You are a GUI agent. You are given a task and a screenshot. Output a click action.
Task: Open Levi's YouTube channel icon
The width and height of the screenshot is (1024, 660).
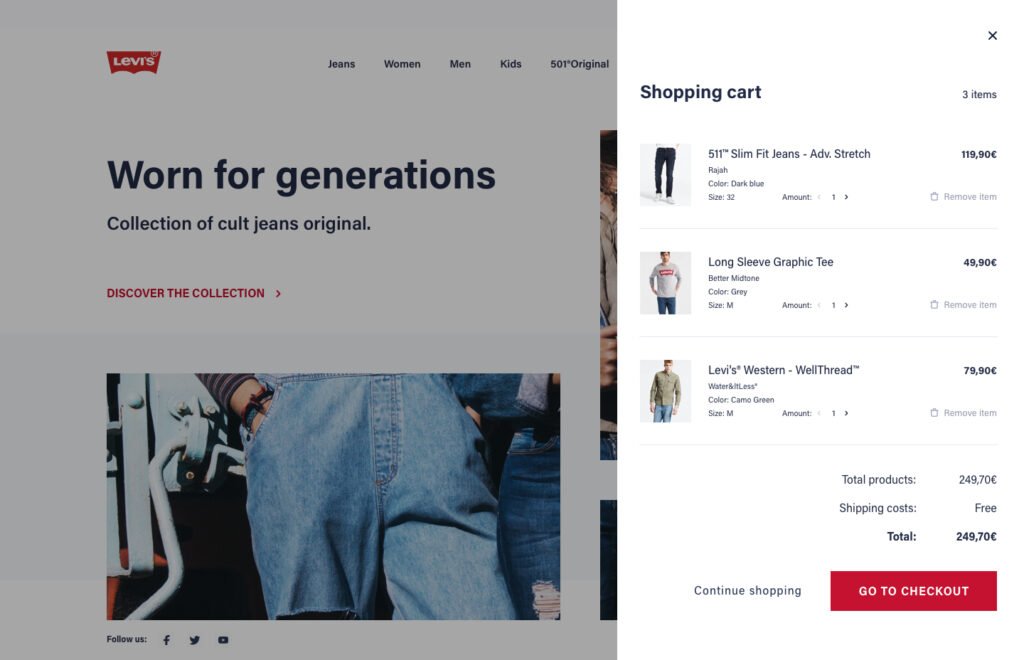click(223, 640)
